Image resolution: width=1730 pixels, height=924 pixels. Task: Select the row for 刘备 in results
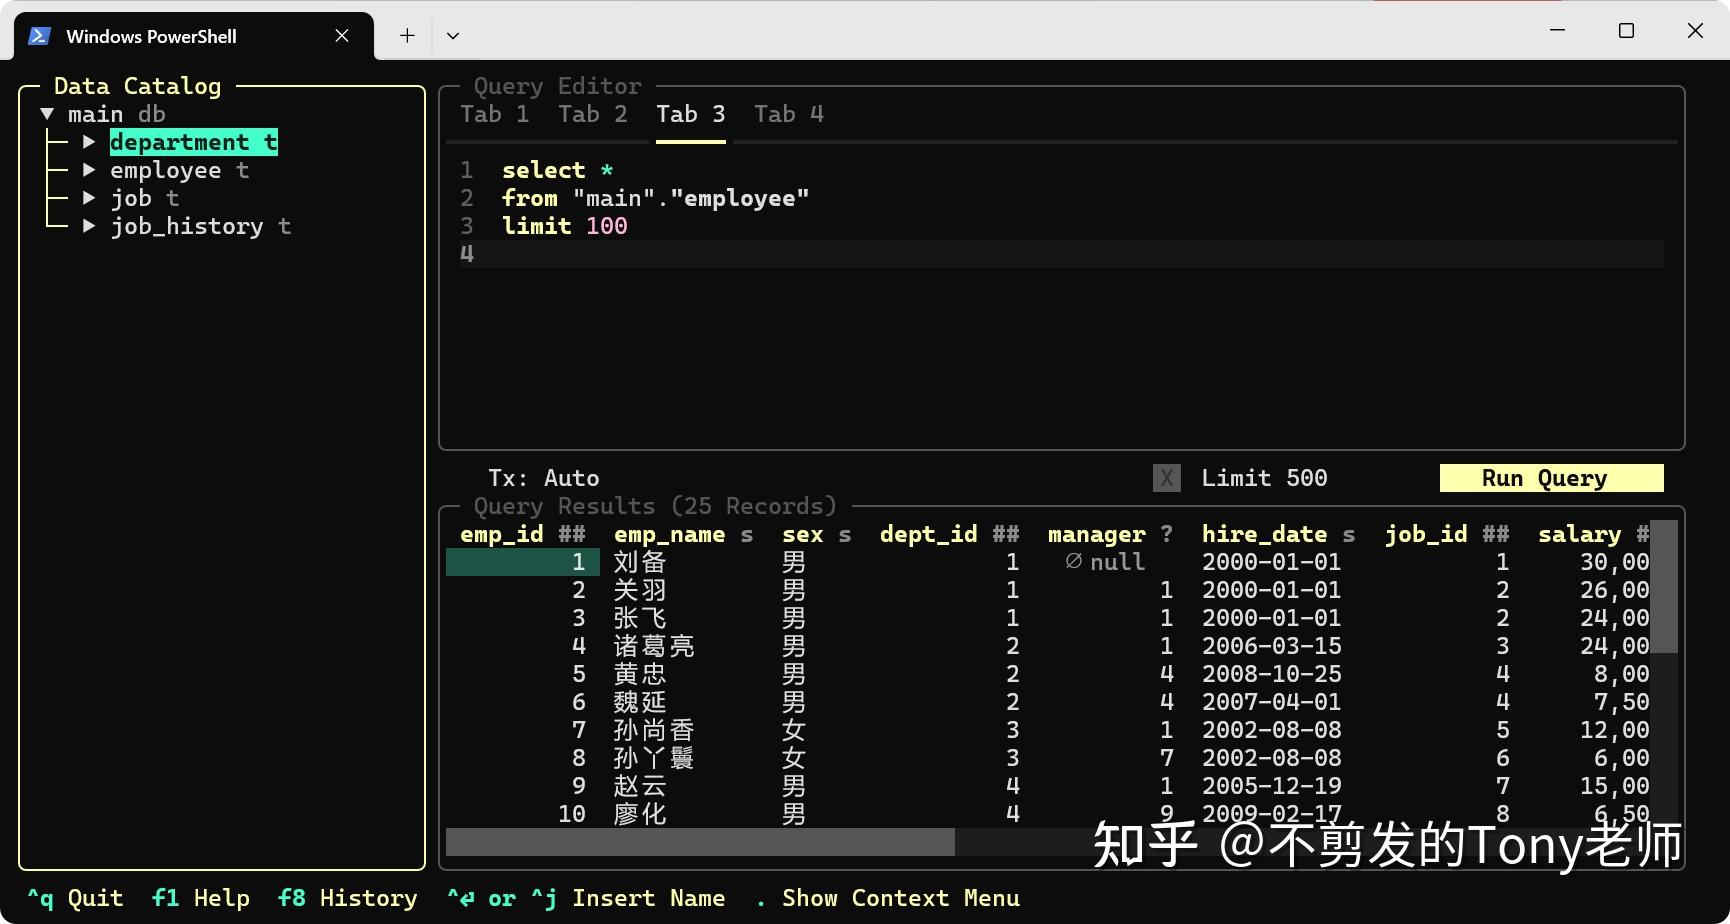(640, 562)
